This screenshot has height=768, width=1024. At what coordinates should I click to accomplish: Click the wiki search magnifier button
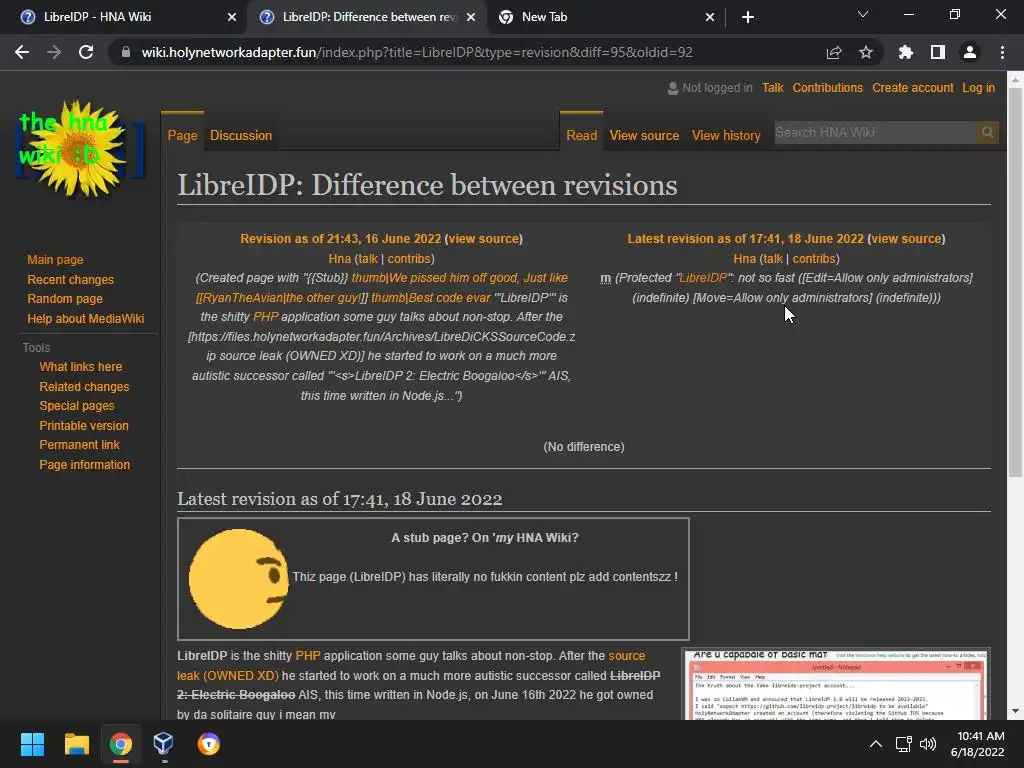[987, 133]
